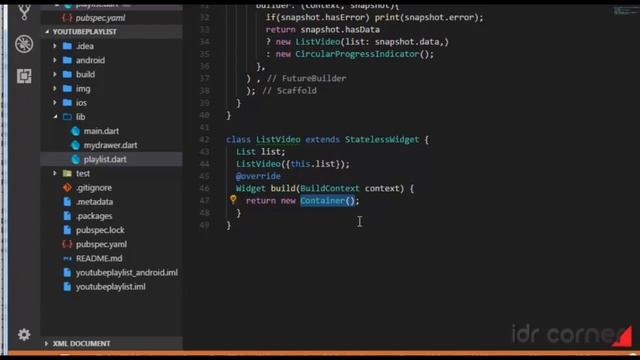Viewport: 640px width, 360px height.
Task: Click line number 47 in gutter
Action: 204,200
